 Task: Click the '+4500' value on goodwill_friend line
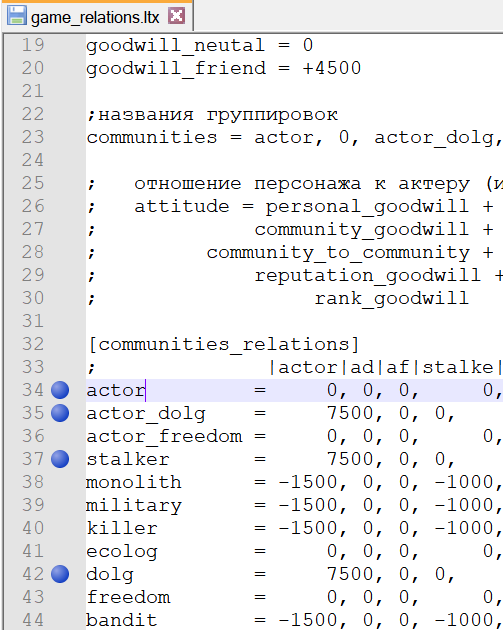pos(332,68)
